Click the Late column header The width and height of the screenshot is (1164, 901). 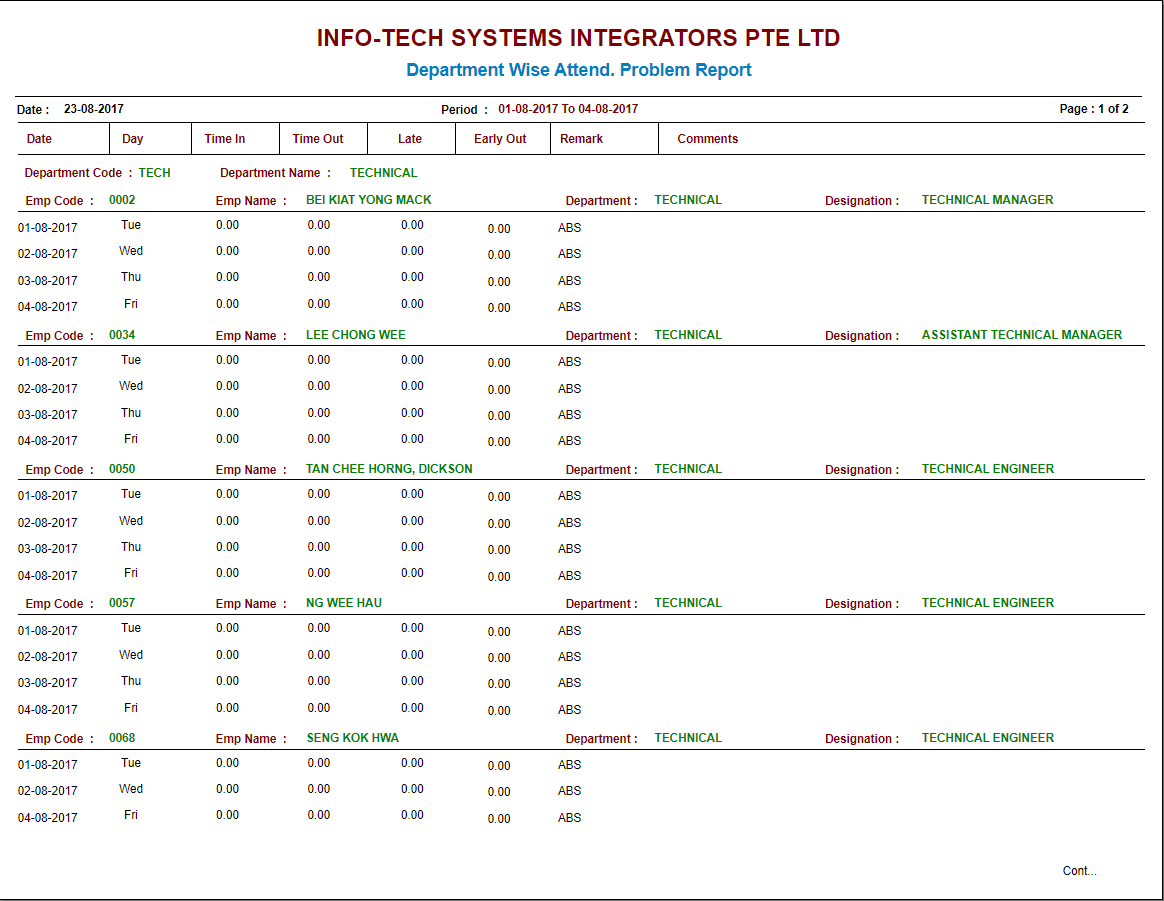tap(410, 139)
